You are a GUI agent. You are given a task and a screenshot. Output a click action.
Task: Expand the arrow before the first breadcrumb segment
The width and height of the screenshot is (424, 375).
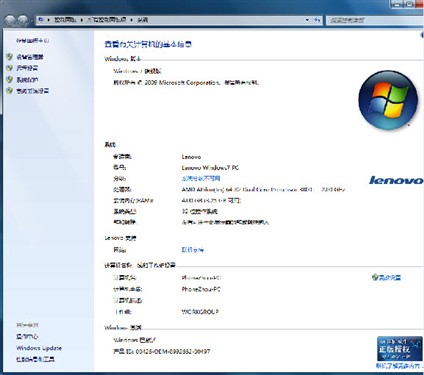pyautogui.click(x=48, y=20)
